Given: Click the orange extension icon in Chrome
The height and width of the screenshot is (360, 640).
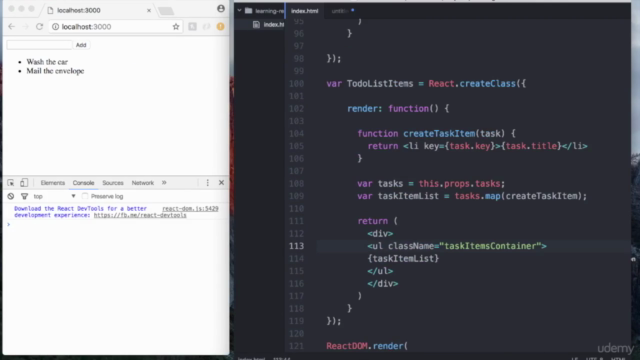Looking at the screenshot, I should tap(220, 27).
